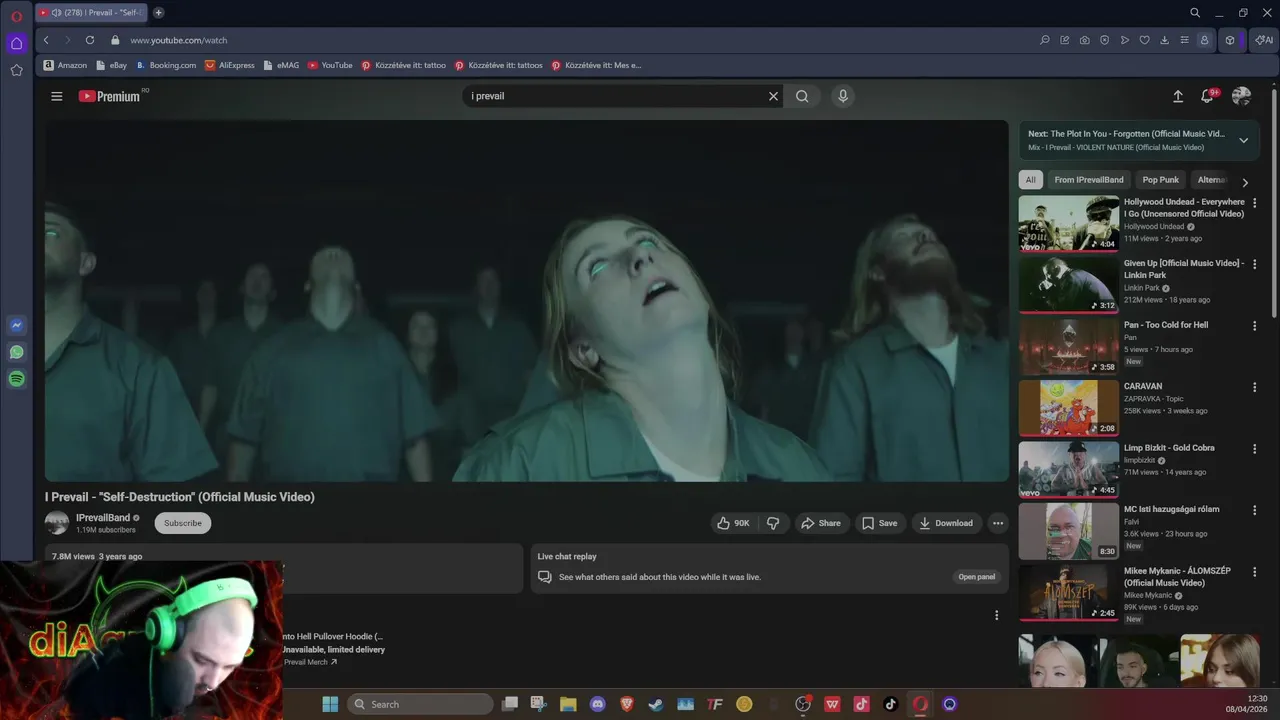Dislike the Self-Destruction video
This screenshot has height=720, width=1280.
tap(773, 523)
